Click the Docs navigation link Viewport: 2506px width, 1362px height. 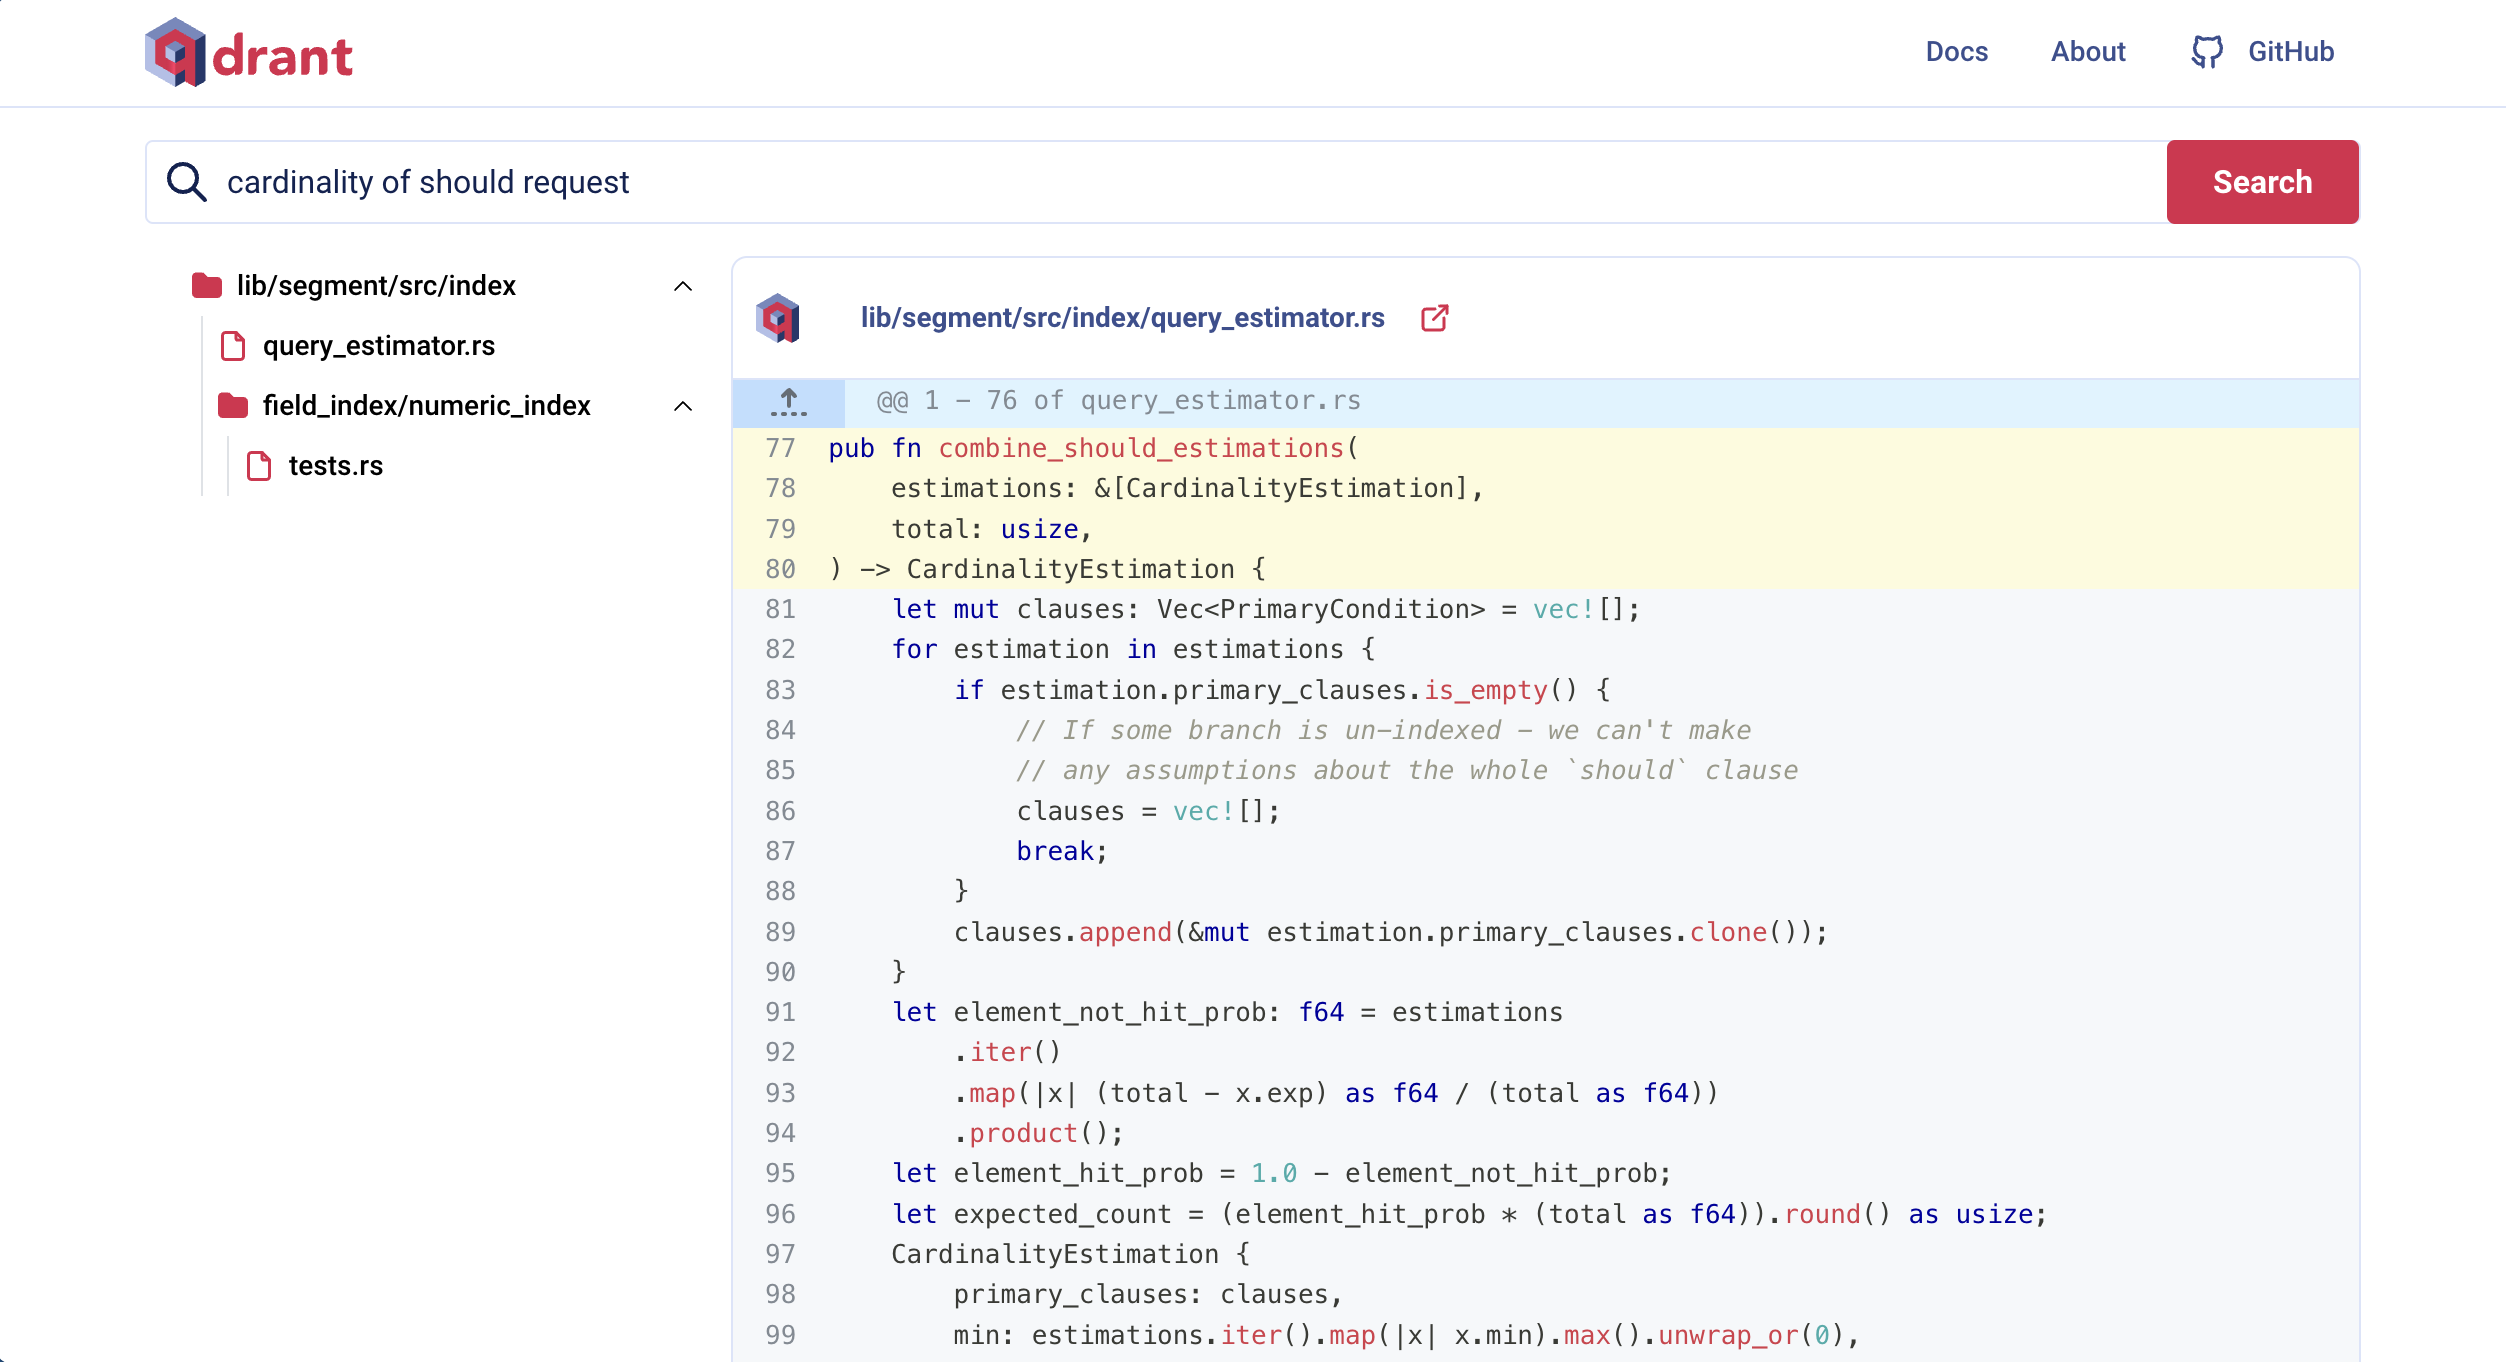click(1957, 50)
